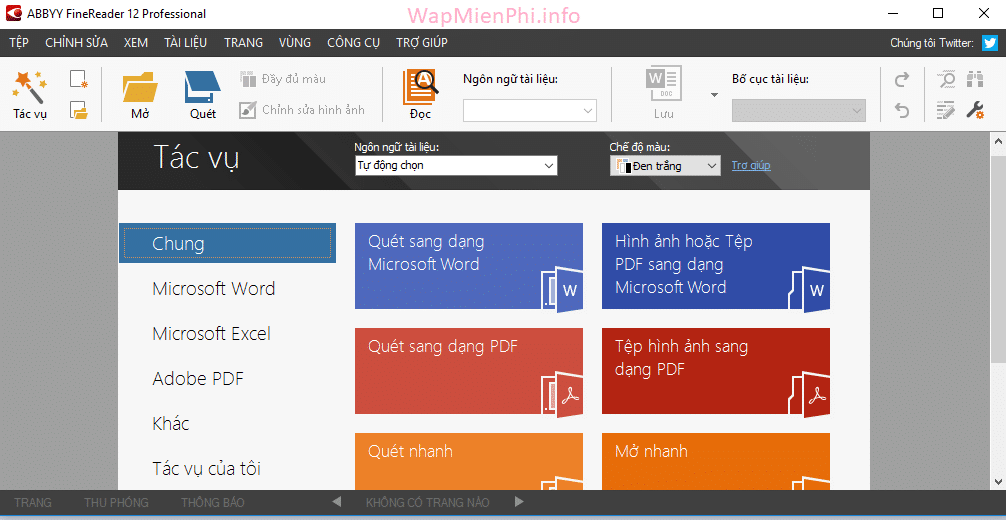Click the ABBYY FineReader title bar logo
This screenshot has height=520, width=1006.
tap(14, 13)
